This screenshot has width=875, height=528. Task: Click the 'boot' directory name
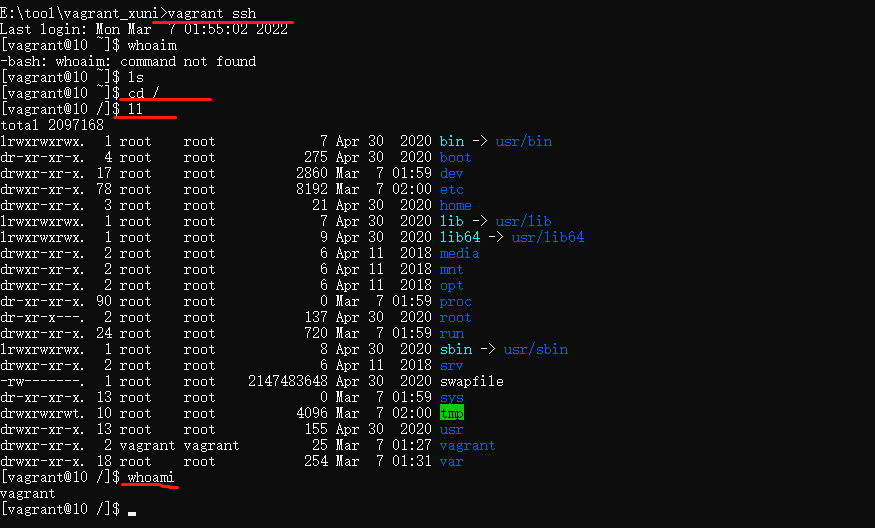click(455, 157)
